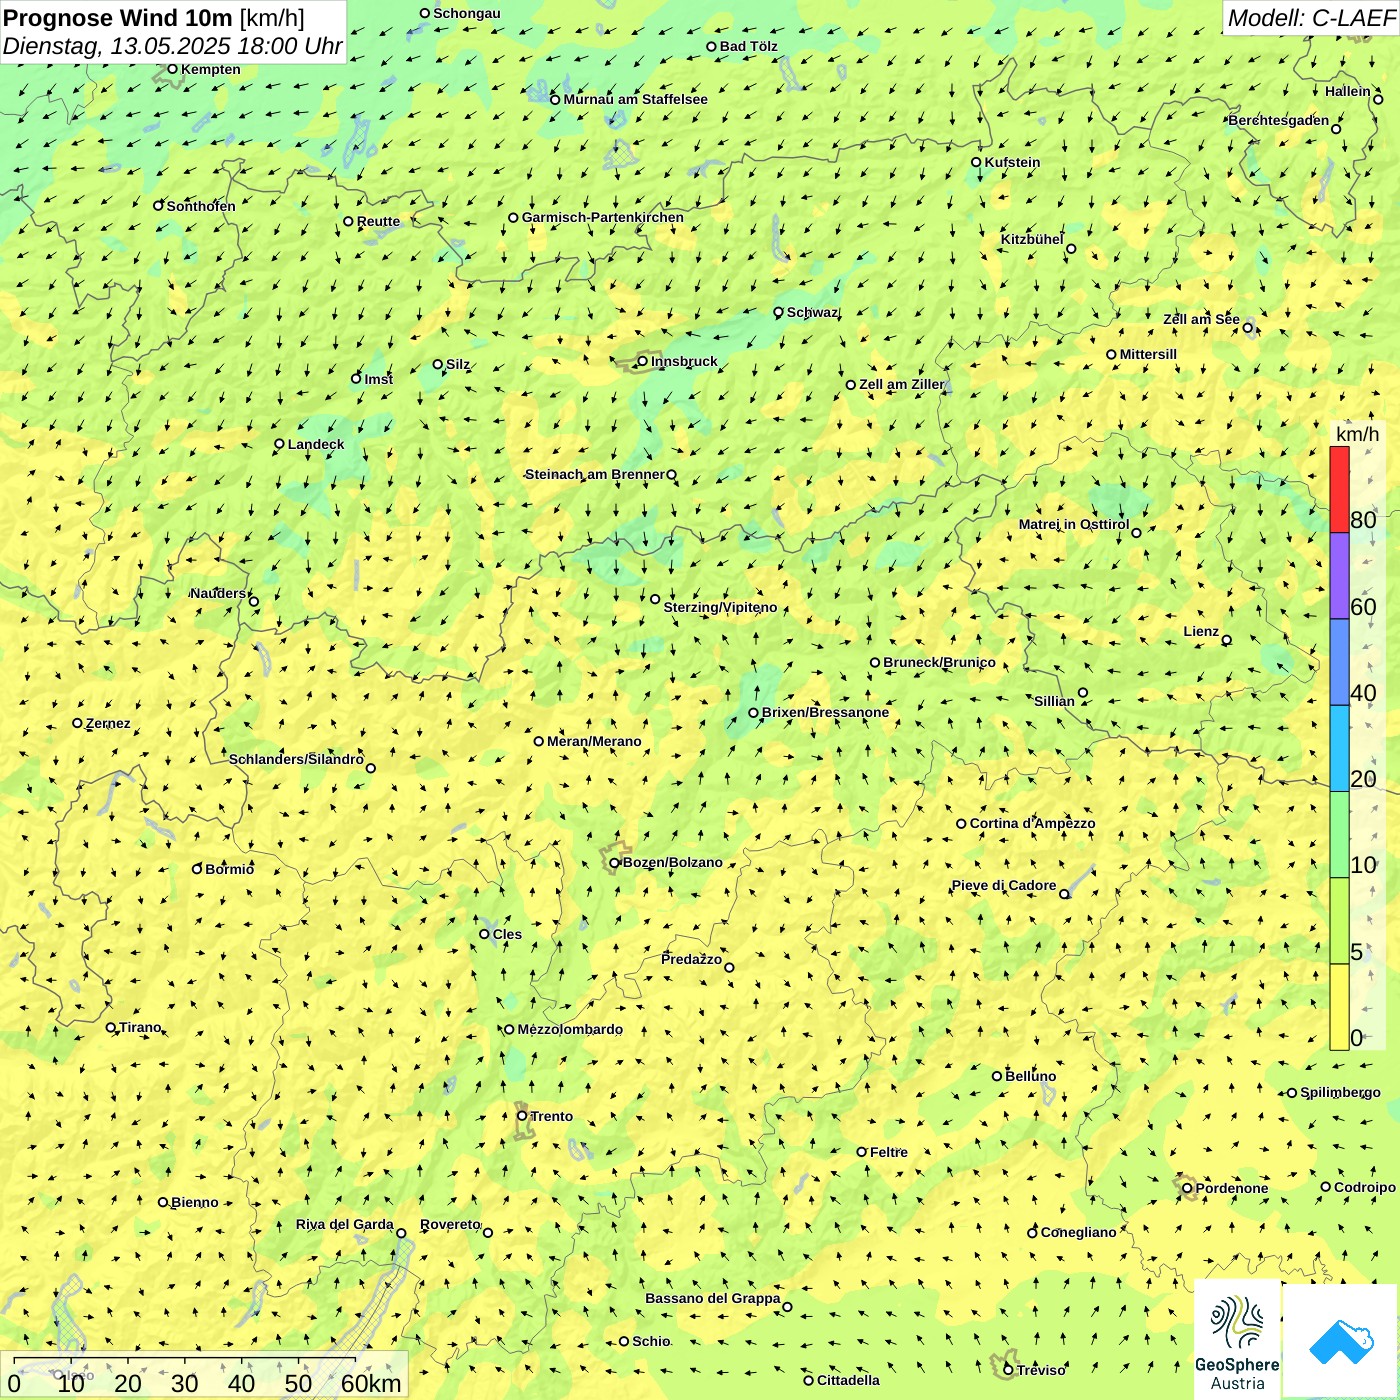The height and width of the screenshot is (1400, 1400).
Task: Click the 'Lienz' label
Action: [1201, 631]
